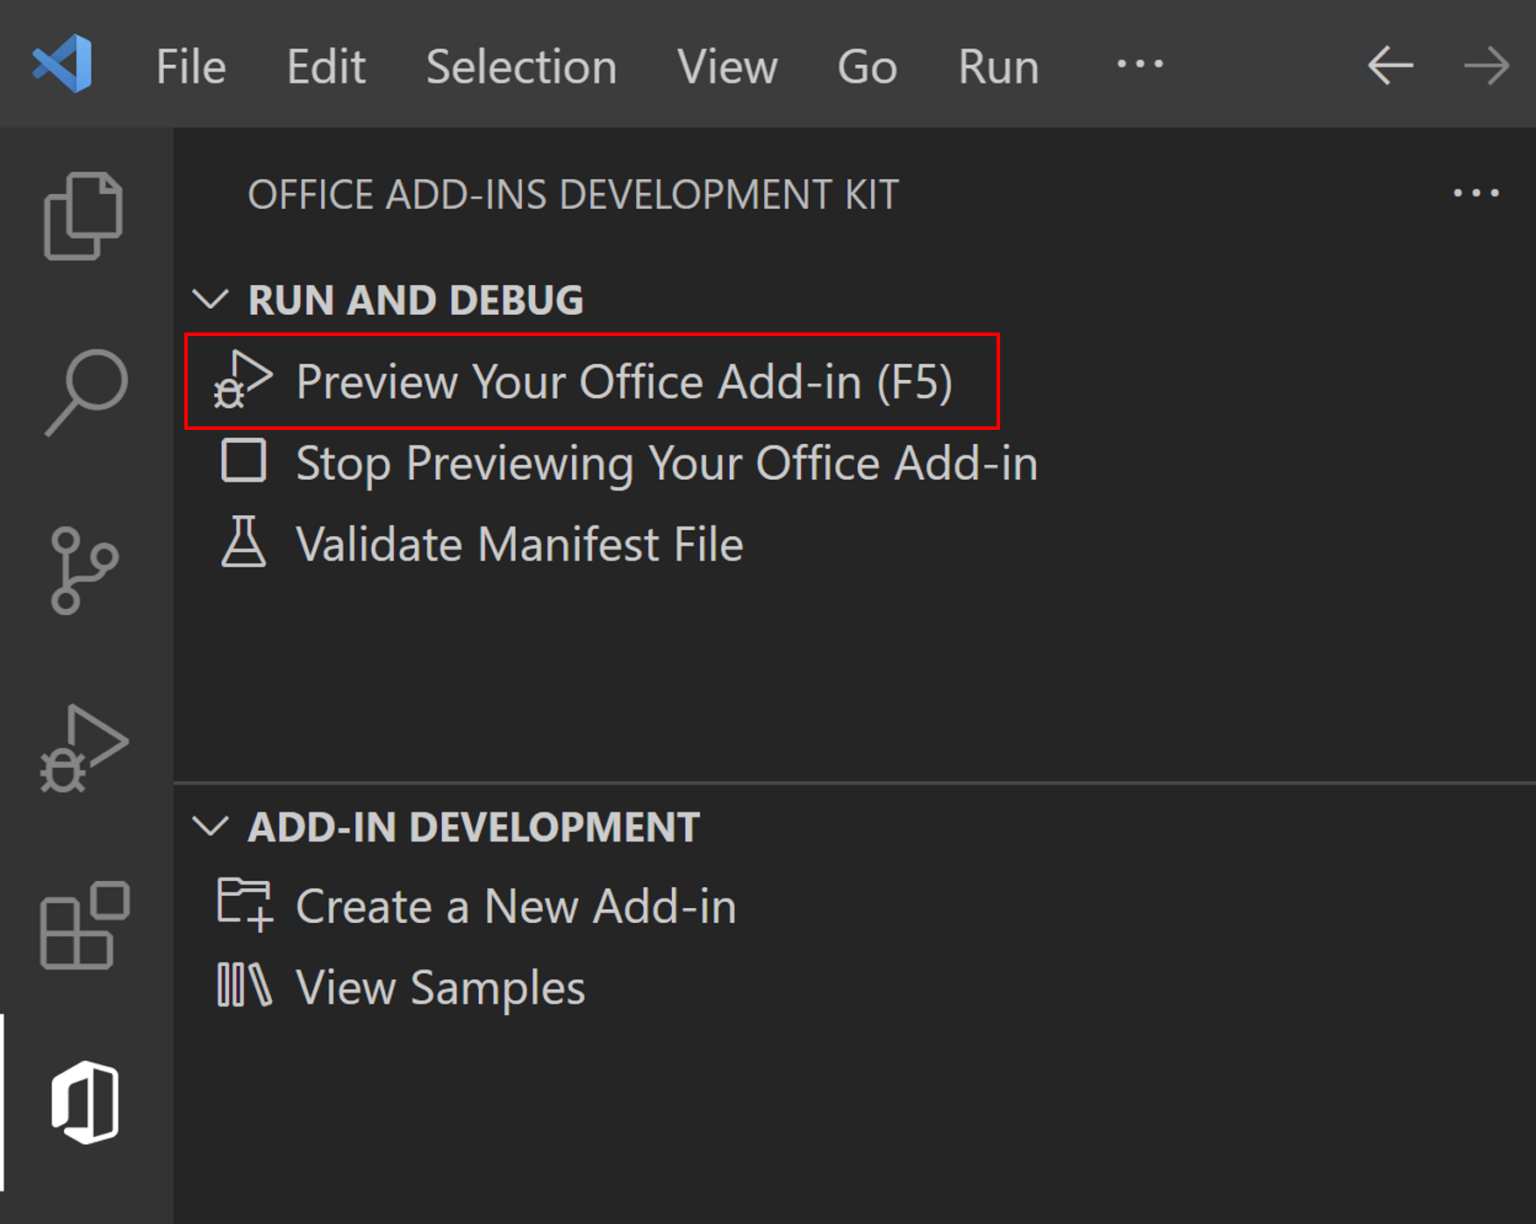Collapse the RUN AND DEBUG section
Screen dimensions: 1536x1224
(x=213, y=299)
